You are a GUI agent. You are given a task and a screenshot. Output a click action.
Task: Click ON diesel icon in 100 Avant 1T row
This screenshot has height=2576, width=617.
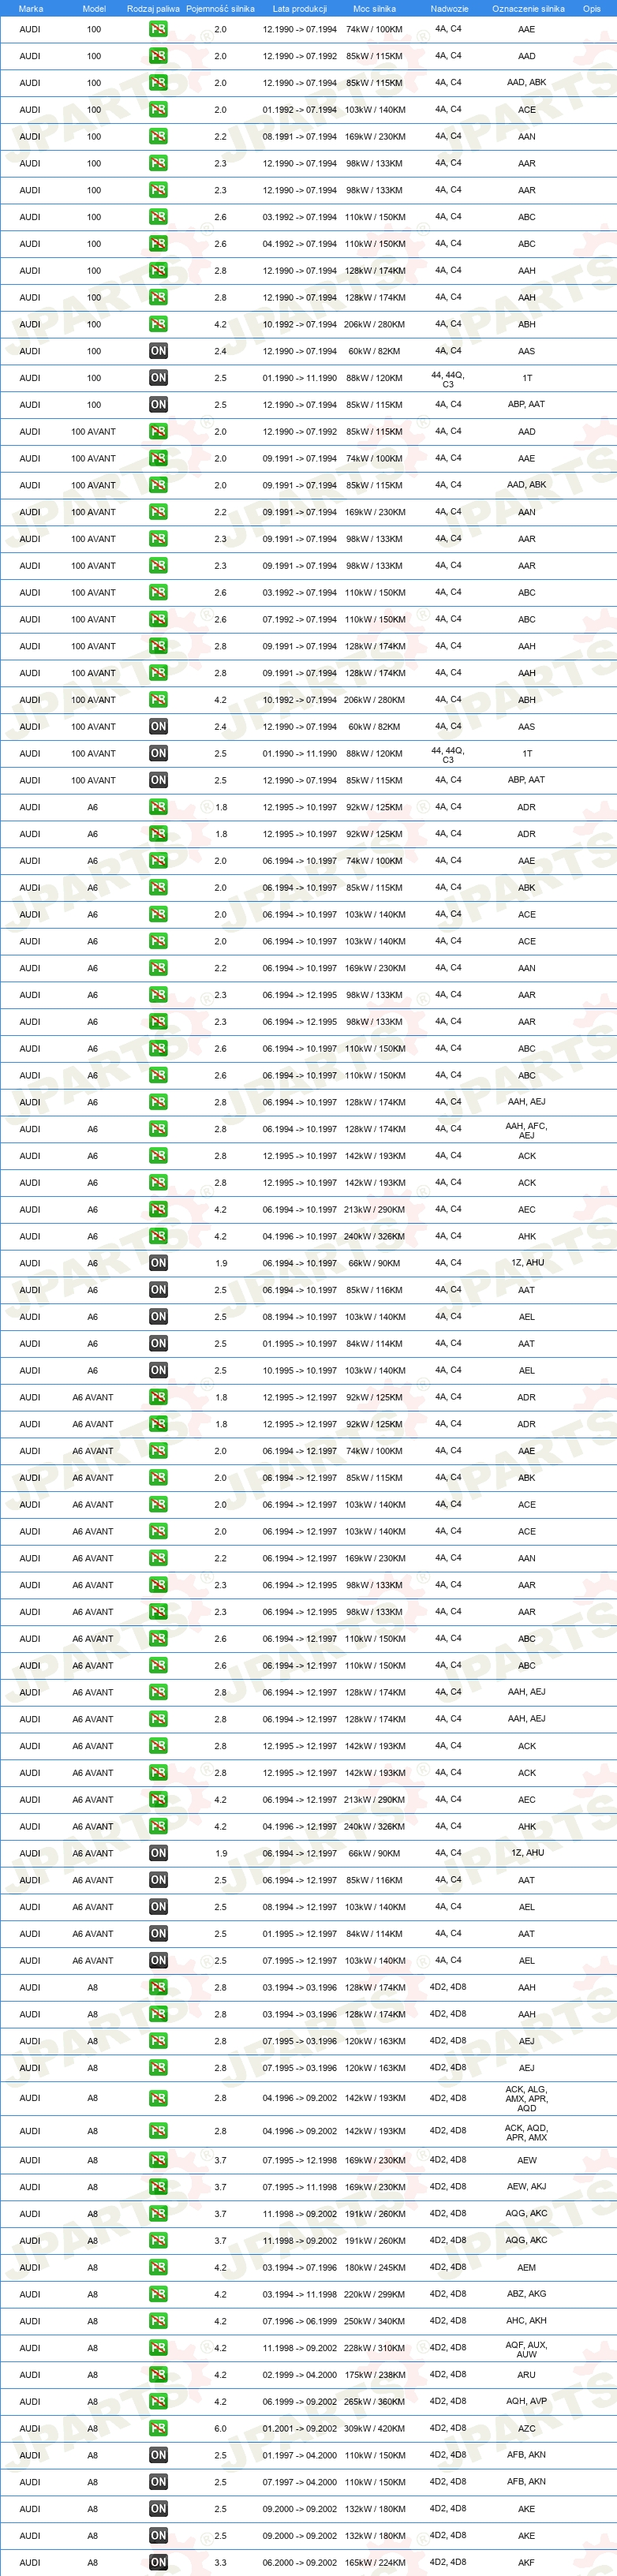click(158, 754)
